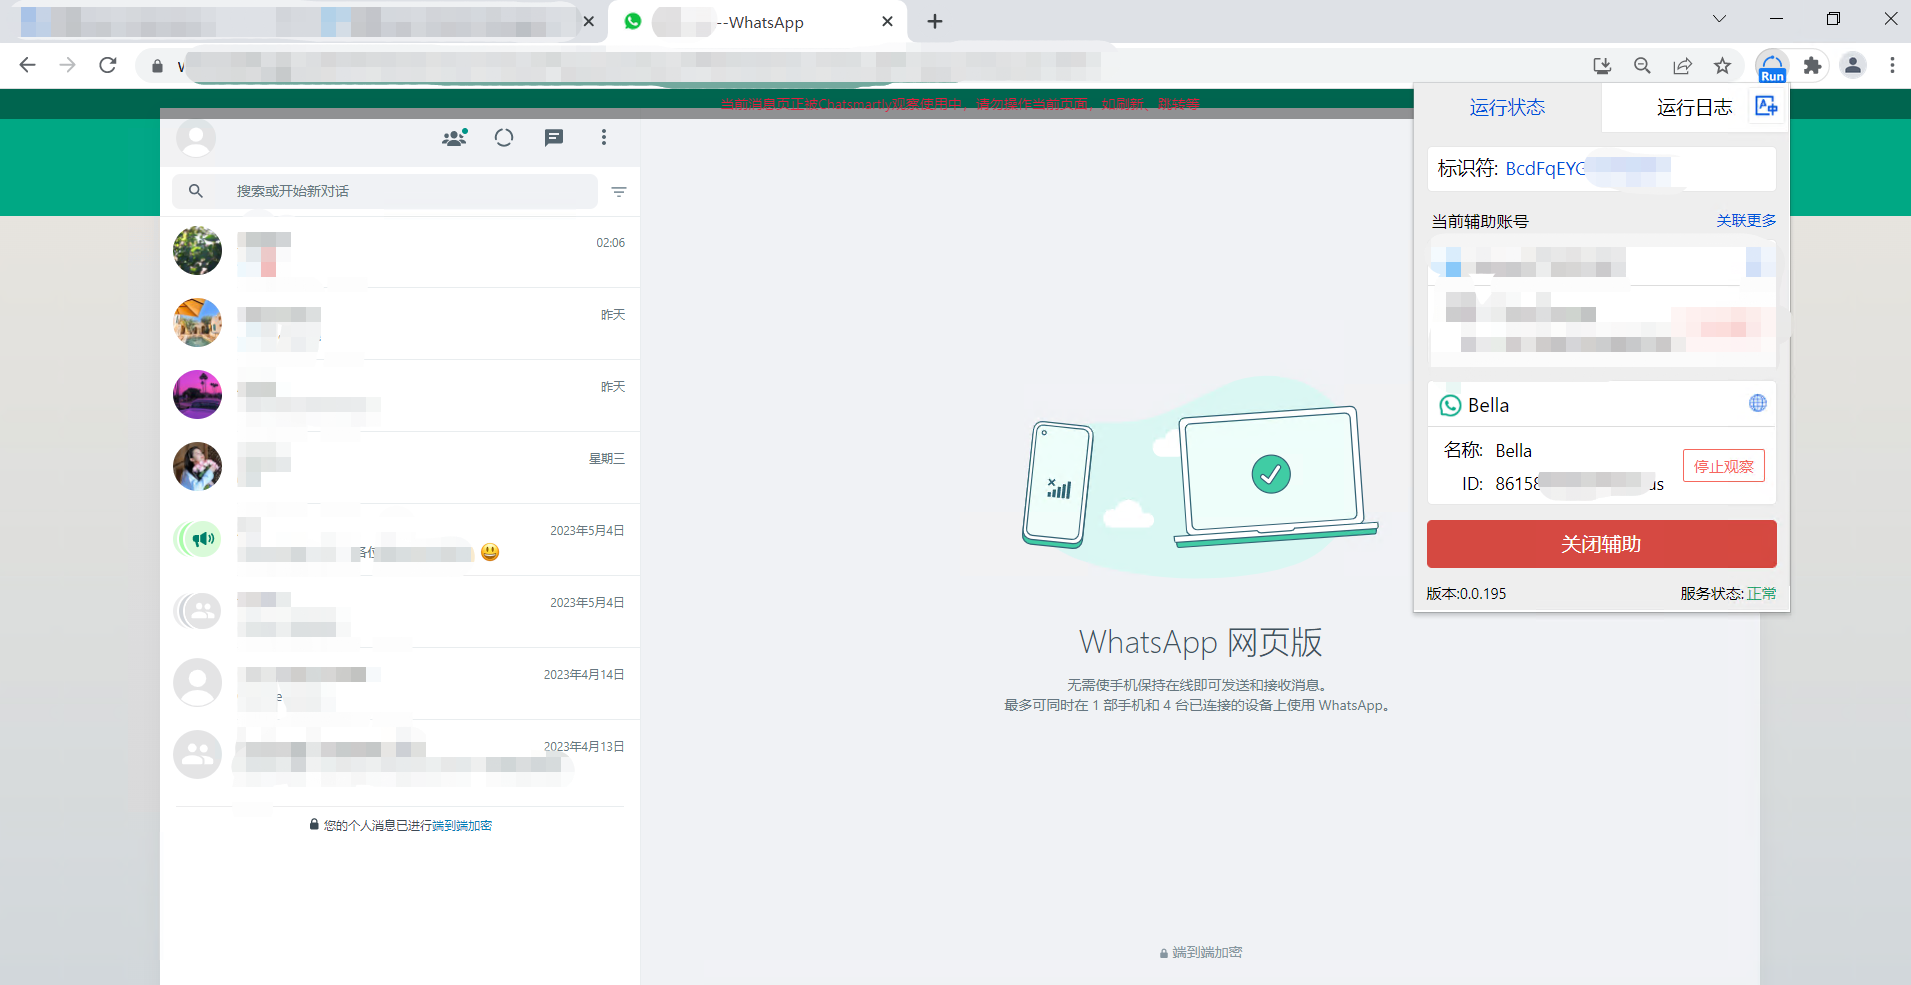
Task: Open the WhatsApp Status ring icon
Action: click(x=504, y=138)
